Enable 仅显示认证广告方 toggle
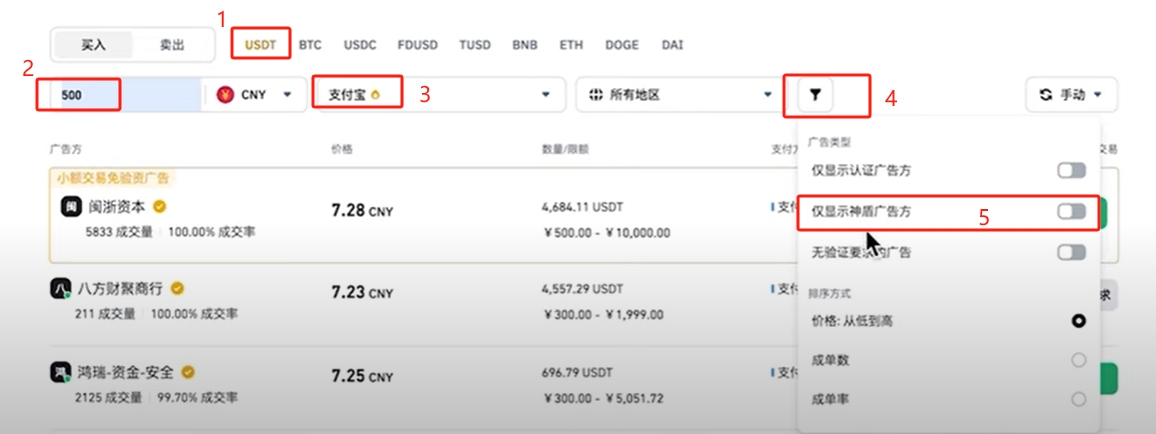This screenshot has height=434, width=1156. point(1071,171)
